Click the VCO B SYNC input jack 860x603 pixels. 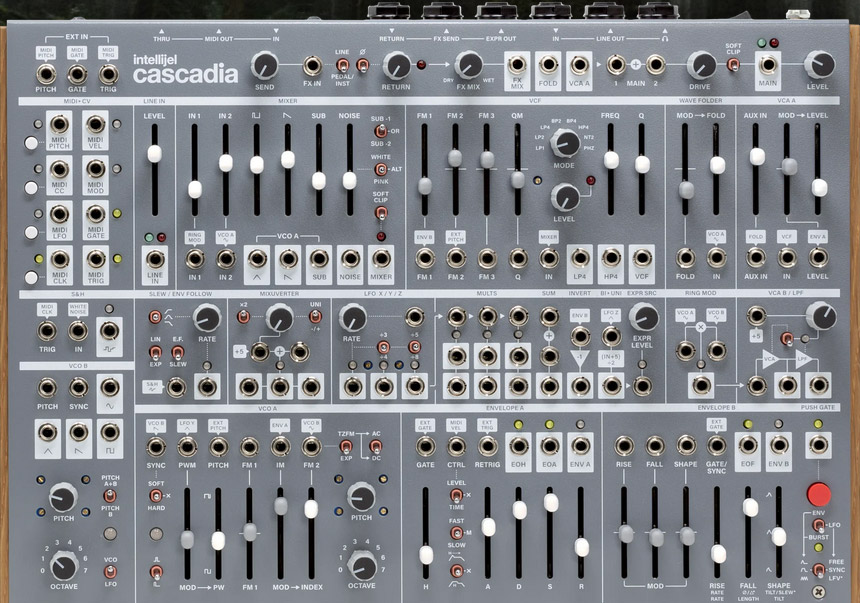pyautogui.click(x=78, y=387)
